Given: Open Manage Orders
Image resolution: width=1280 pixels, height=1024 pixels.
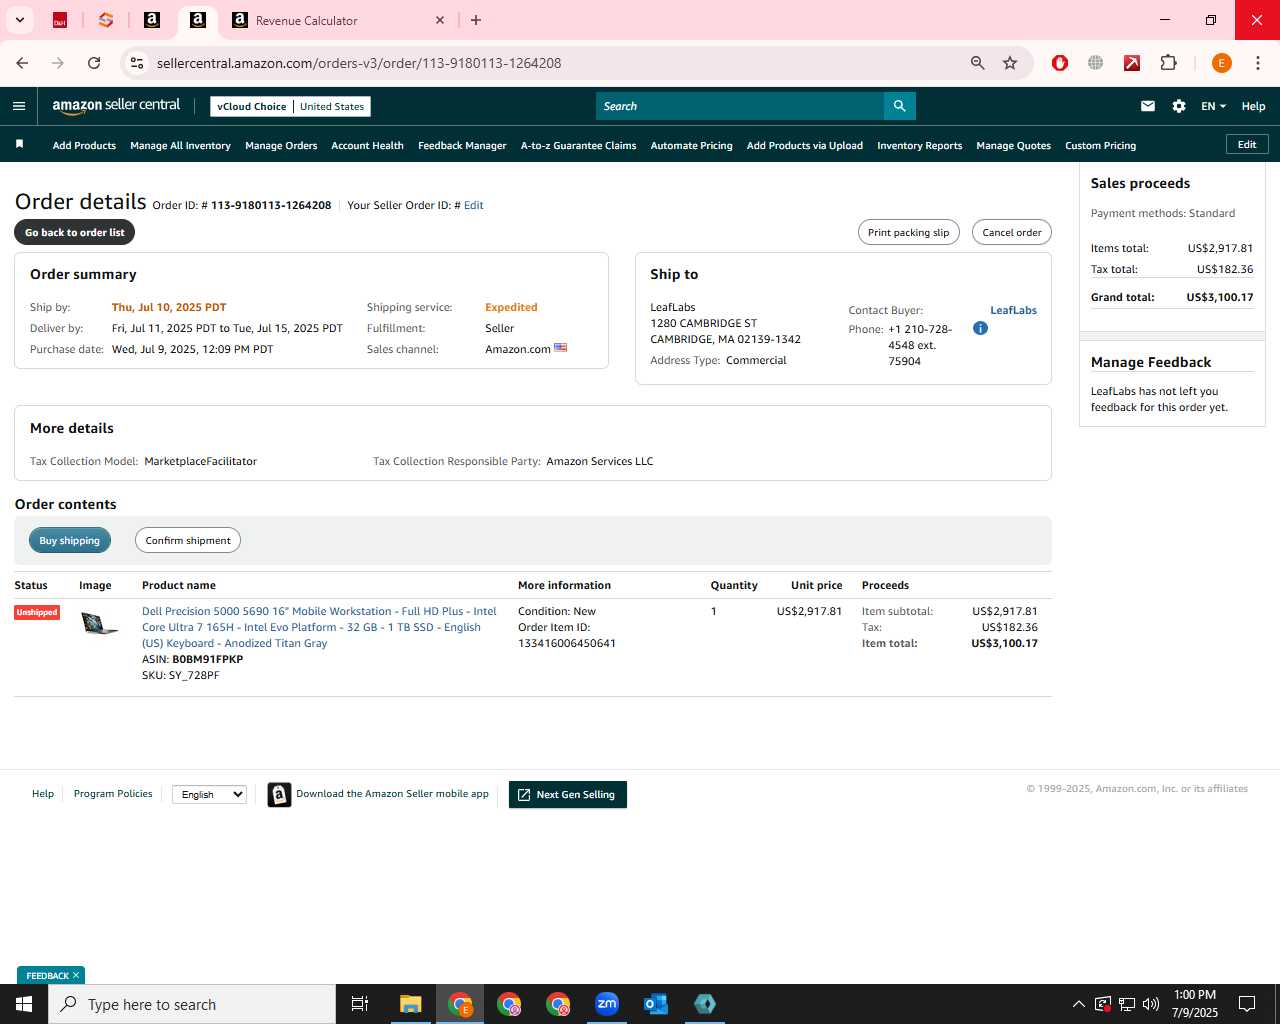Looking at the screenshot, I should tap(281, 145).
